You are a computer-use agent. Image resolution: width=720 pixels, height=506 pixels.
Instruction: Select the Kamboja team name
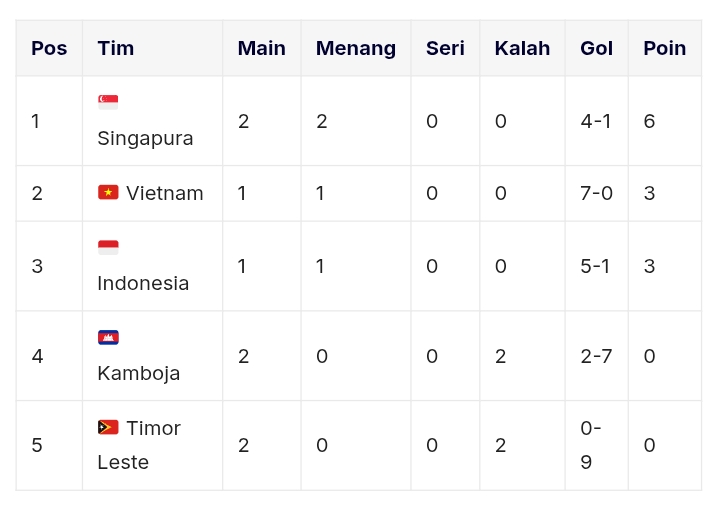[x=139, y=373]
